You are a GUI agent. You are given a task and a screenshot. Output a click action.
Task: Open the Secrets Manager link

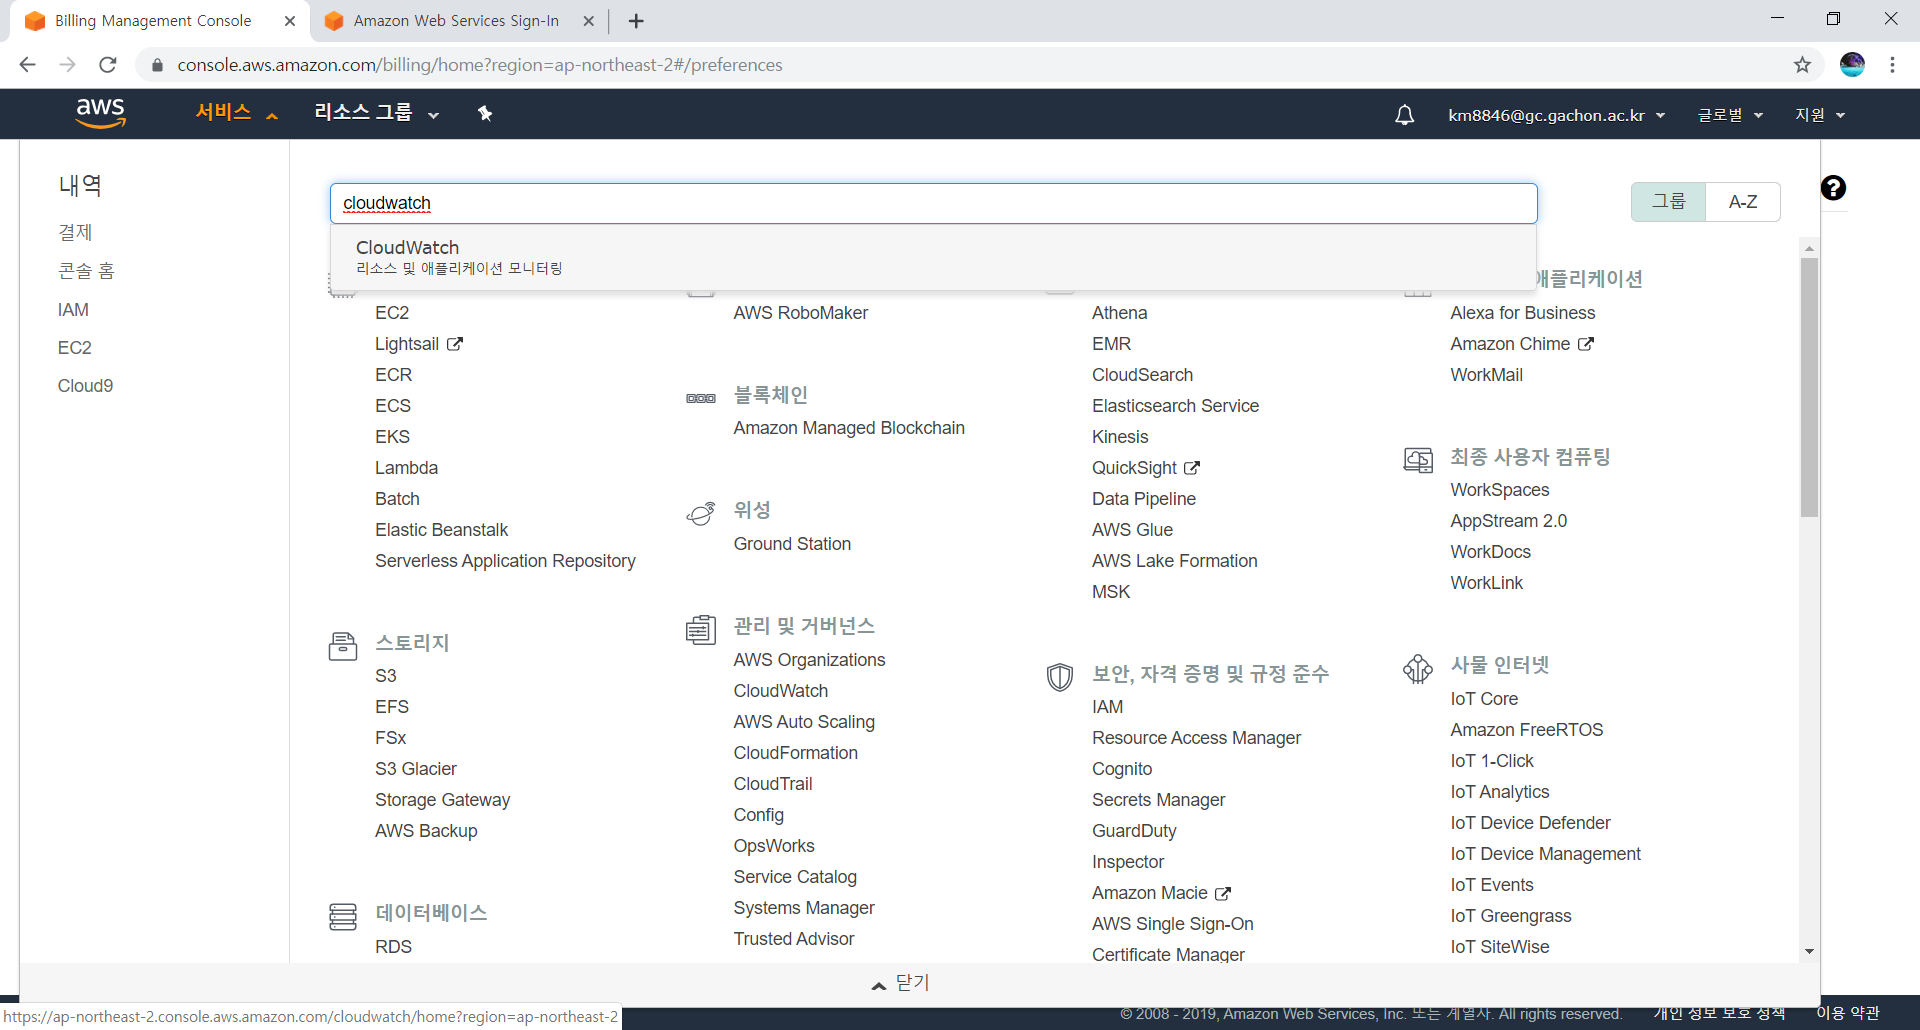(1158, 800)
